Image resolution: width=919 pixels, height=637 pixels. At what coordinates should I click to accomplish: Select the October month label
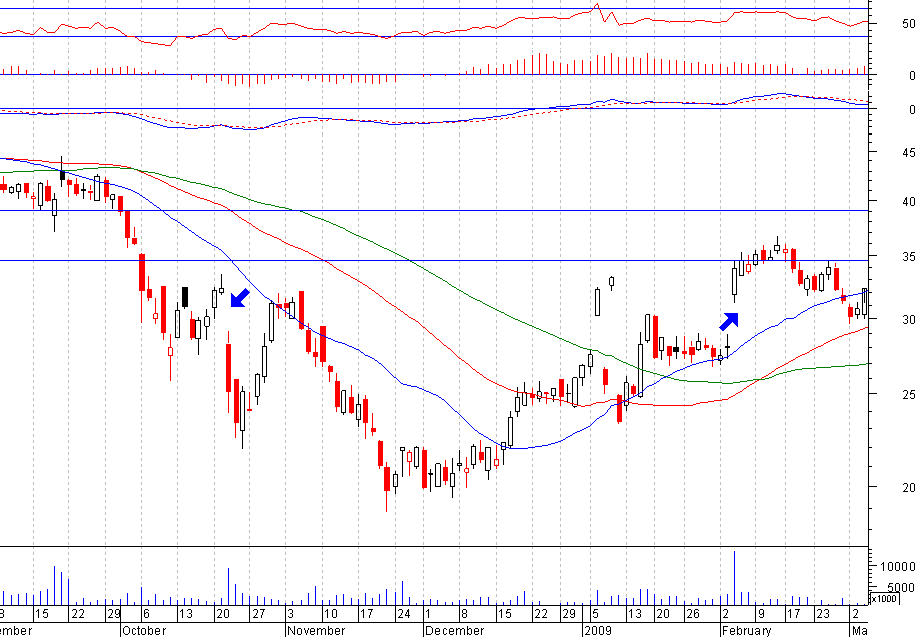tap(144, 631)
